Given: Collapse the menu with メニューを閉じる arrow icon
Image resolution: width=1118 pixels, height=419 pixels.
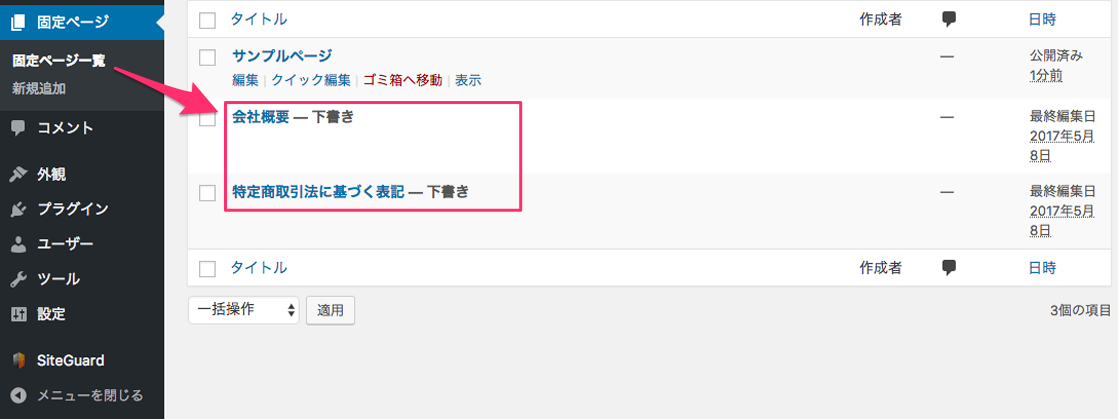Looking at the screenshot, I should point(19,395).
